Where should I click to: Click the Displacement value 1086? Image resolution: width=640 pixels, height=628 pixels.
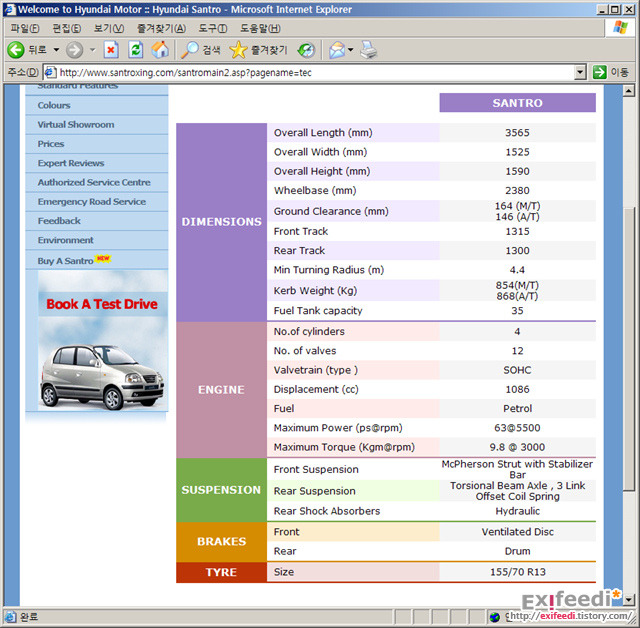pyautogui.click(x=517, y=389)
